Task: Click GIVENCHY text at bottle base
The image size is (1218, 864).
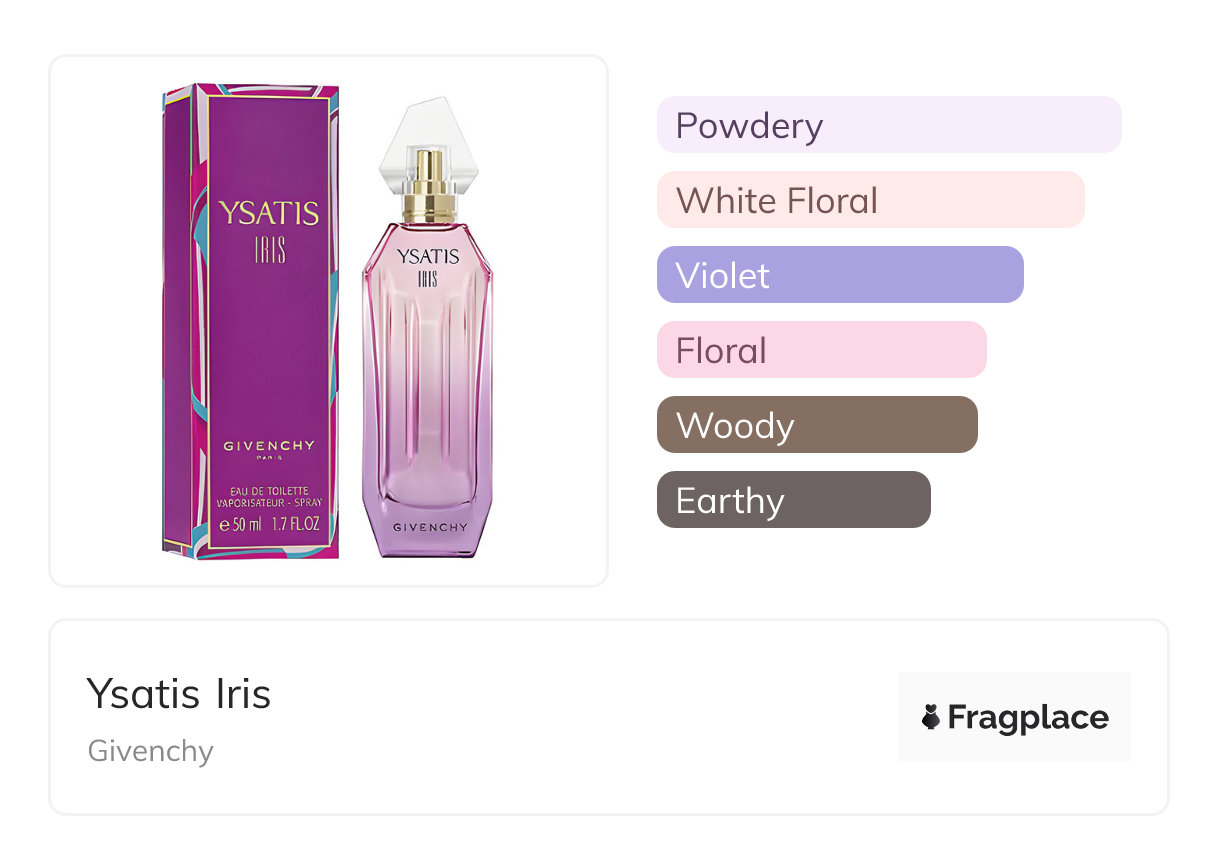Action: pos(429,527)
